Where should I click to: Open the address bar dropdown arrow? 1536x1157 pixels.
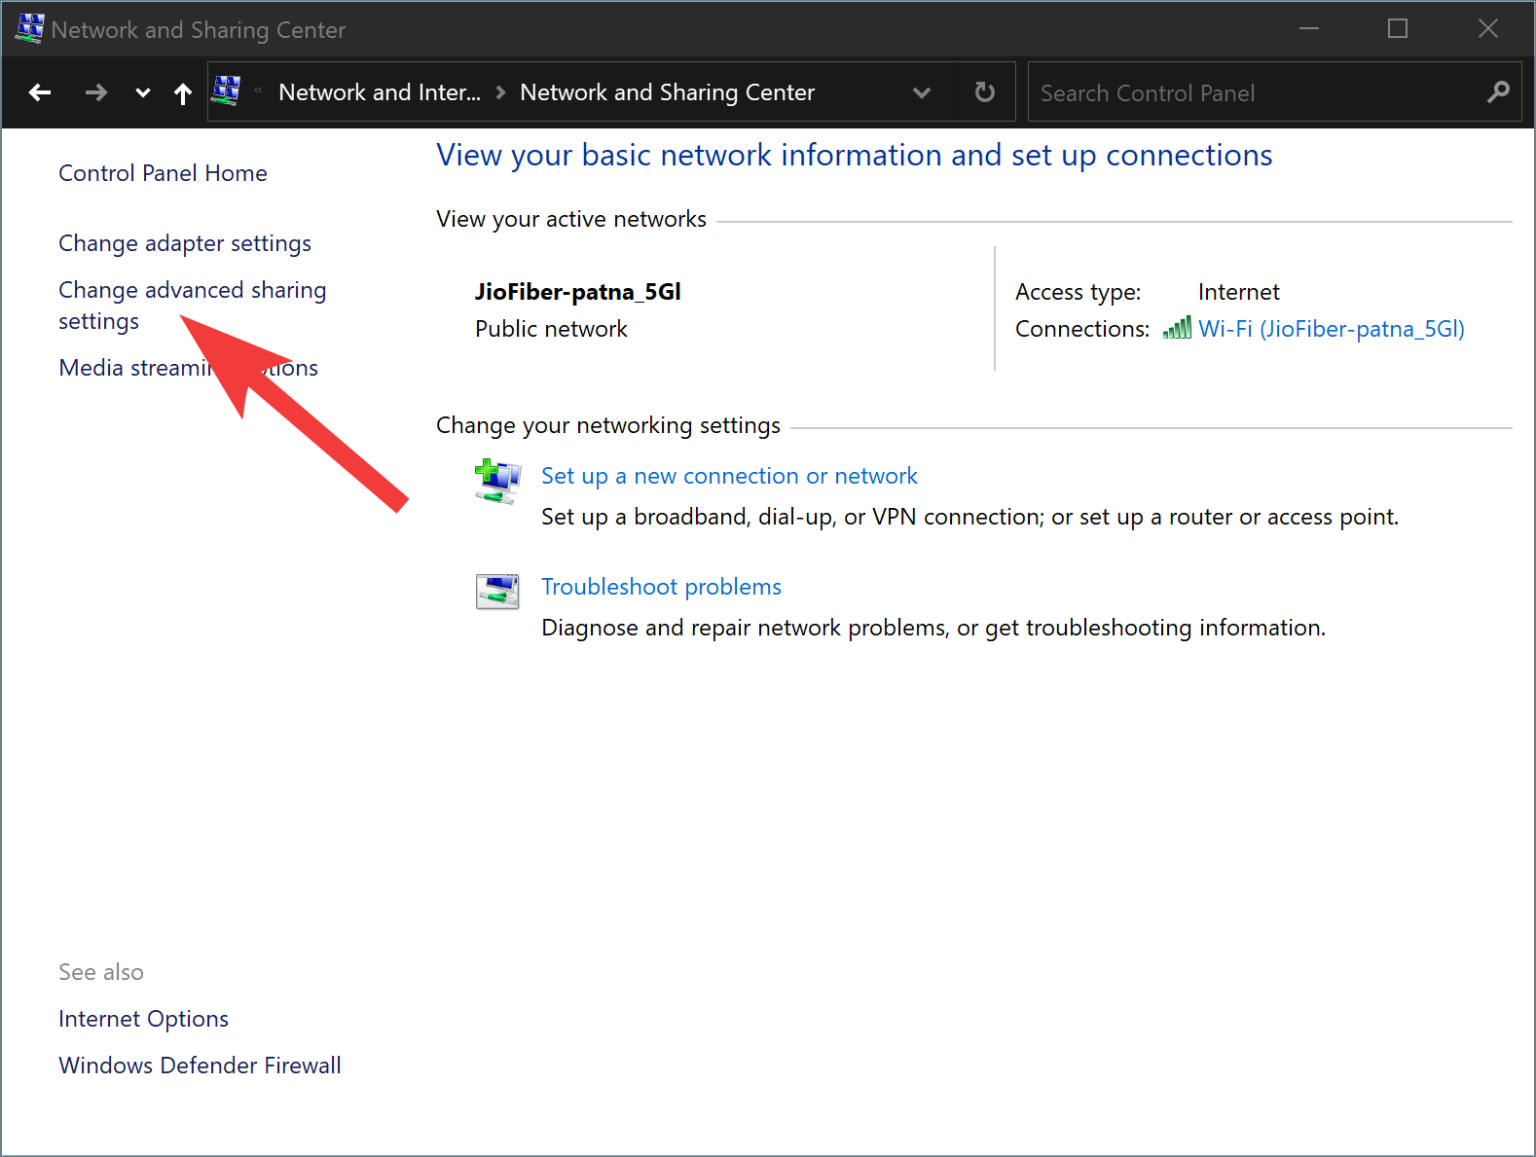(x=921, y=92)
